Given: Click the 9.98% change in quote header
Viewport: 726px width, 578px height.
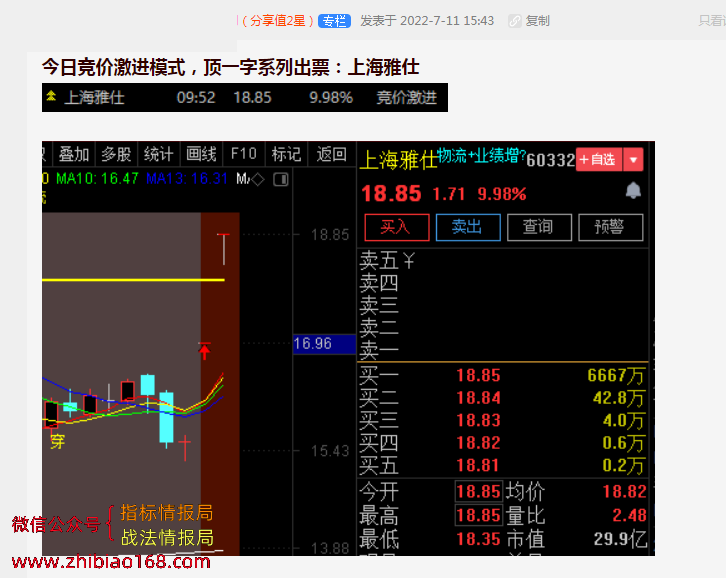Looking at the screenshot, I should (501, 194).
